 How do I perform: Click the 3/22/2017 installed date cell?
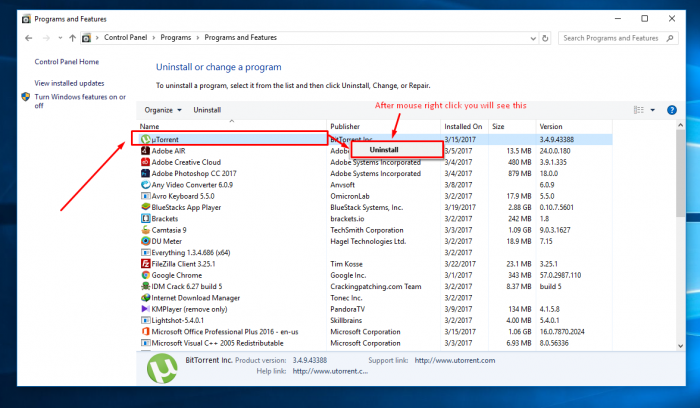pyautogui.click(x=460, y=264)
